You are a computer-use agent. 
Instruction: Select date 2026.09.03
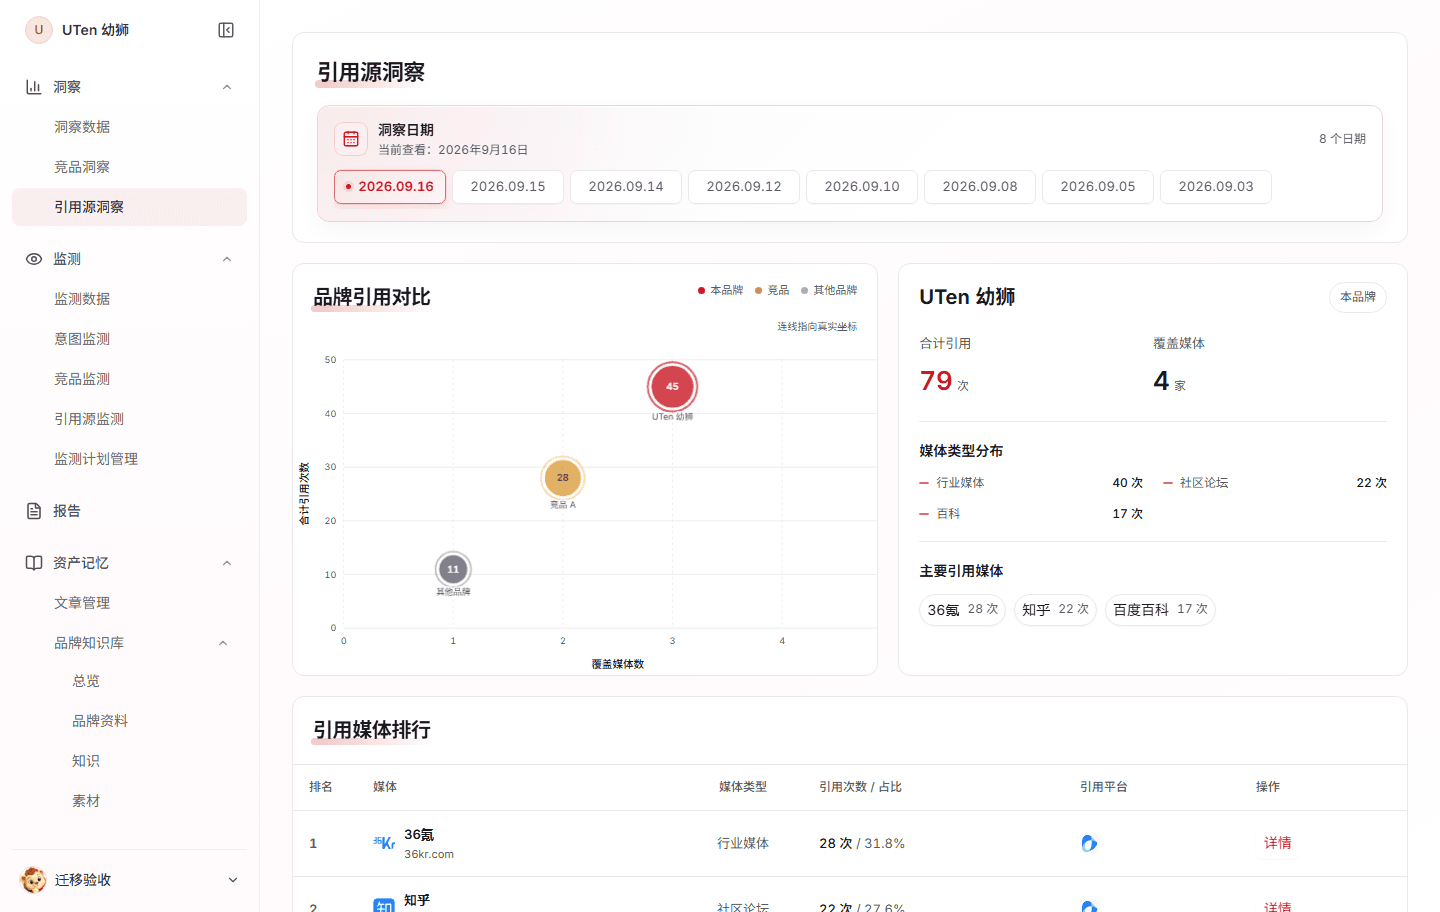point(1216,187)
